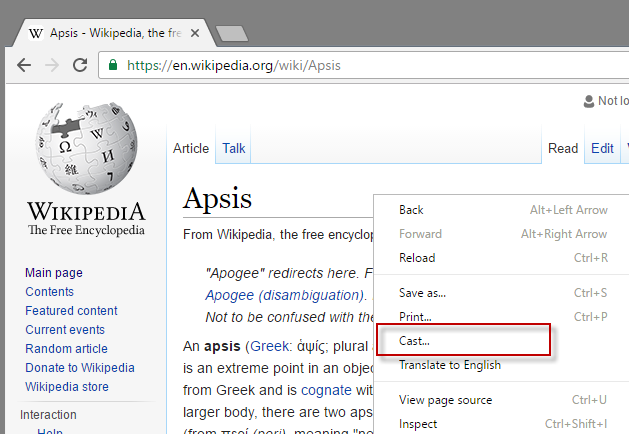
Task: Select the Read view tab
Action: pos(563,148)
